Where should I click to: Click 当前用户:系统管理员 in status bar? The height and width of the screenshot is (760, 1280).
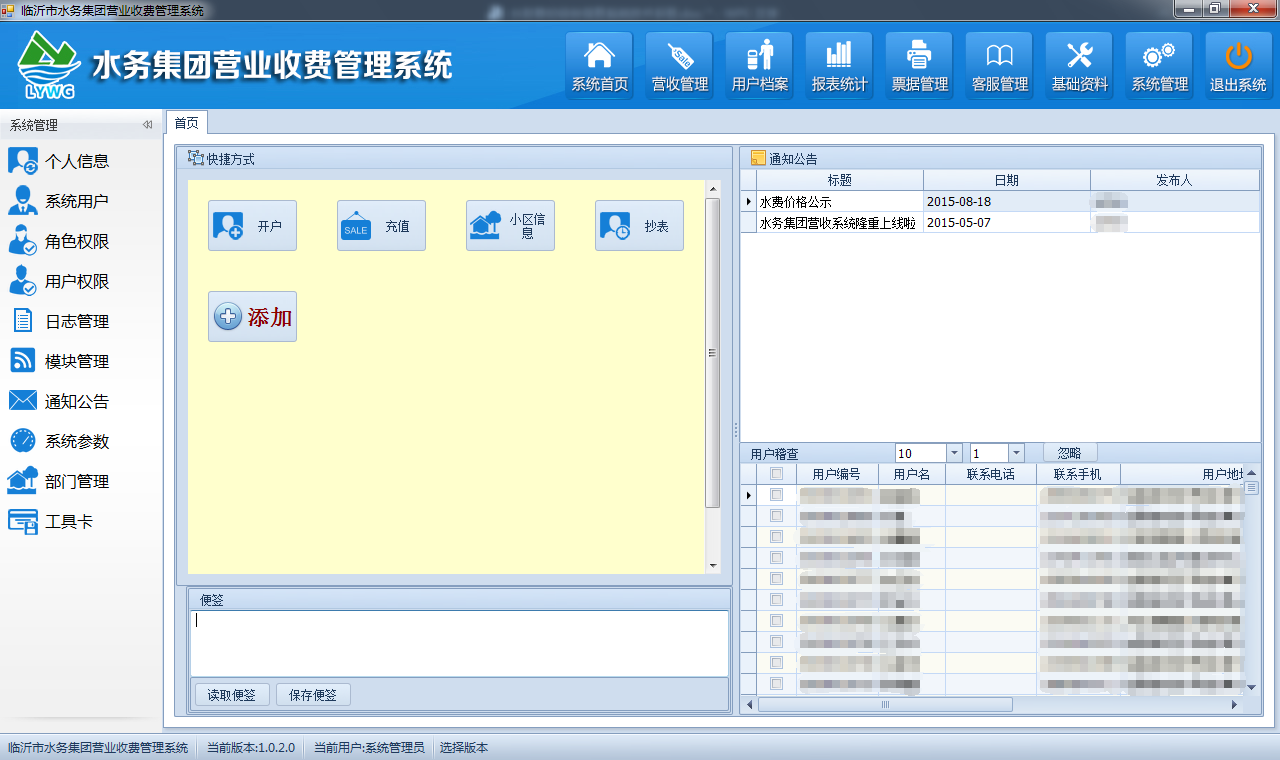tap(369, 748)
